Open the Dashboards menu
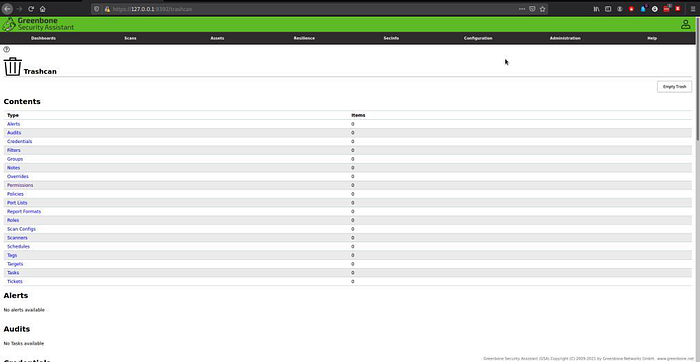 [x=43, y=38]
